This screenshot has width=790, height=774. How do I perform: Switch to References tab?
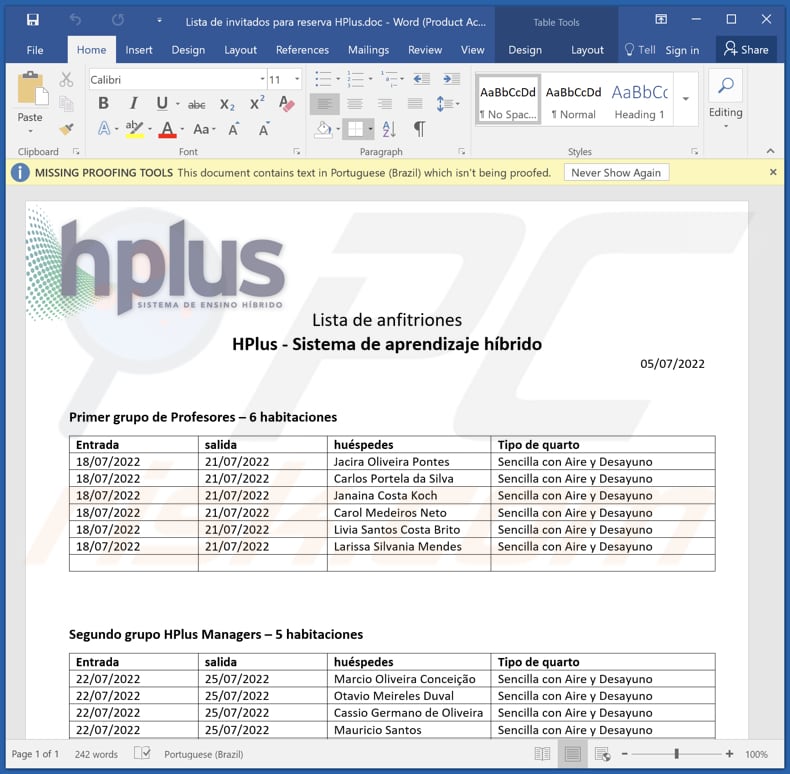pyautogui.click(x=302, y=50)
